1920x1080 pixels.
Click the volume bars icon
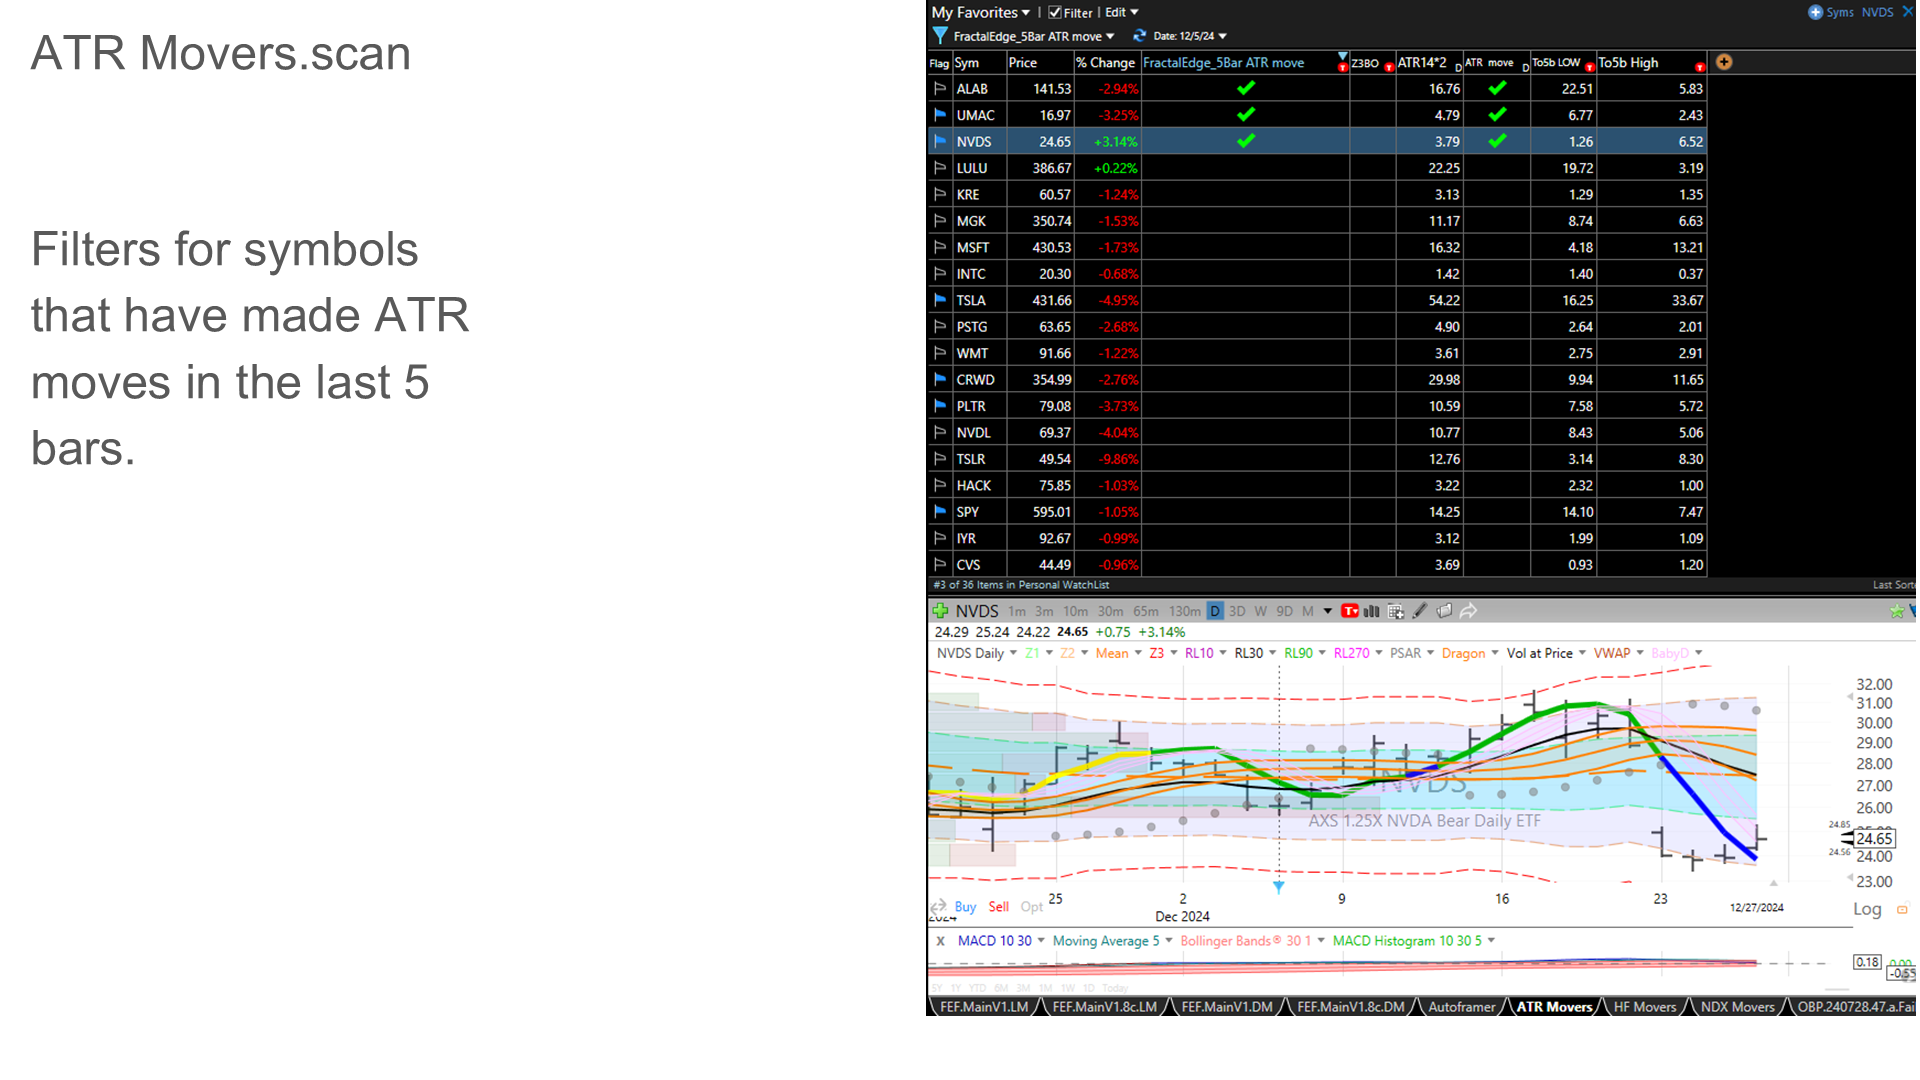pyautogui.click(x=1371, y=611)
